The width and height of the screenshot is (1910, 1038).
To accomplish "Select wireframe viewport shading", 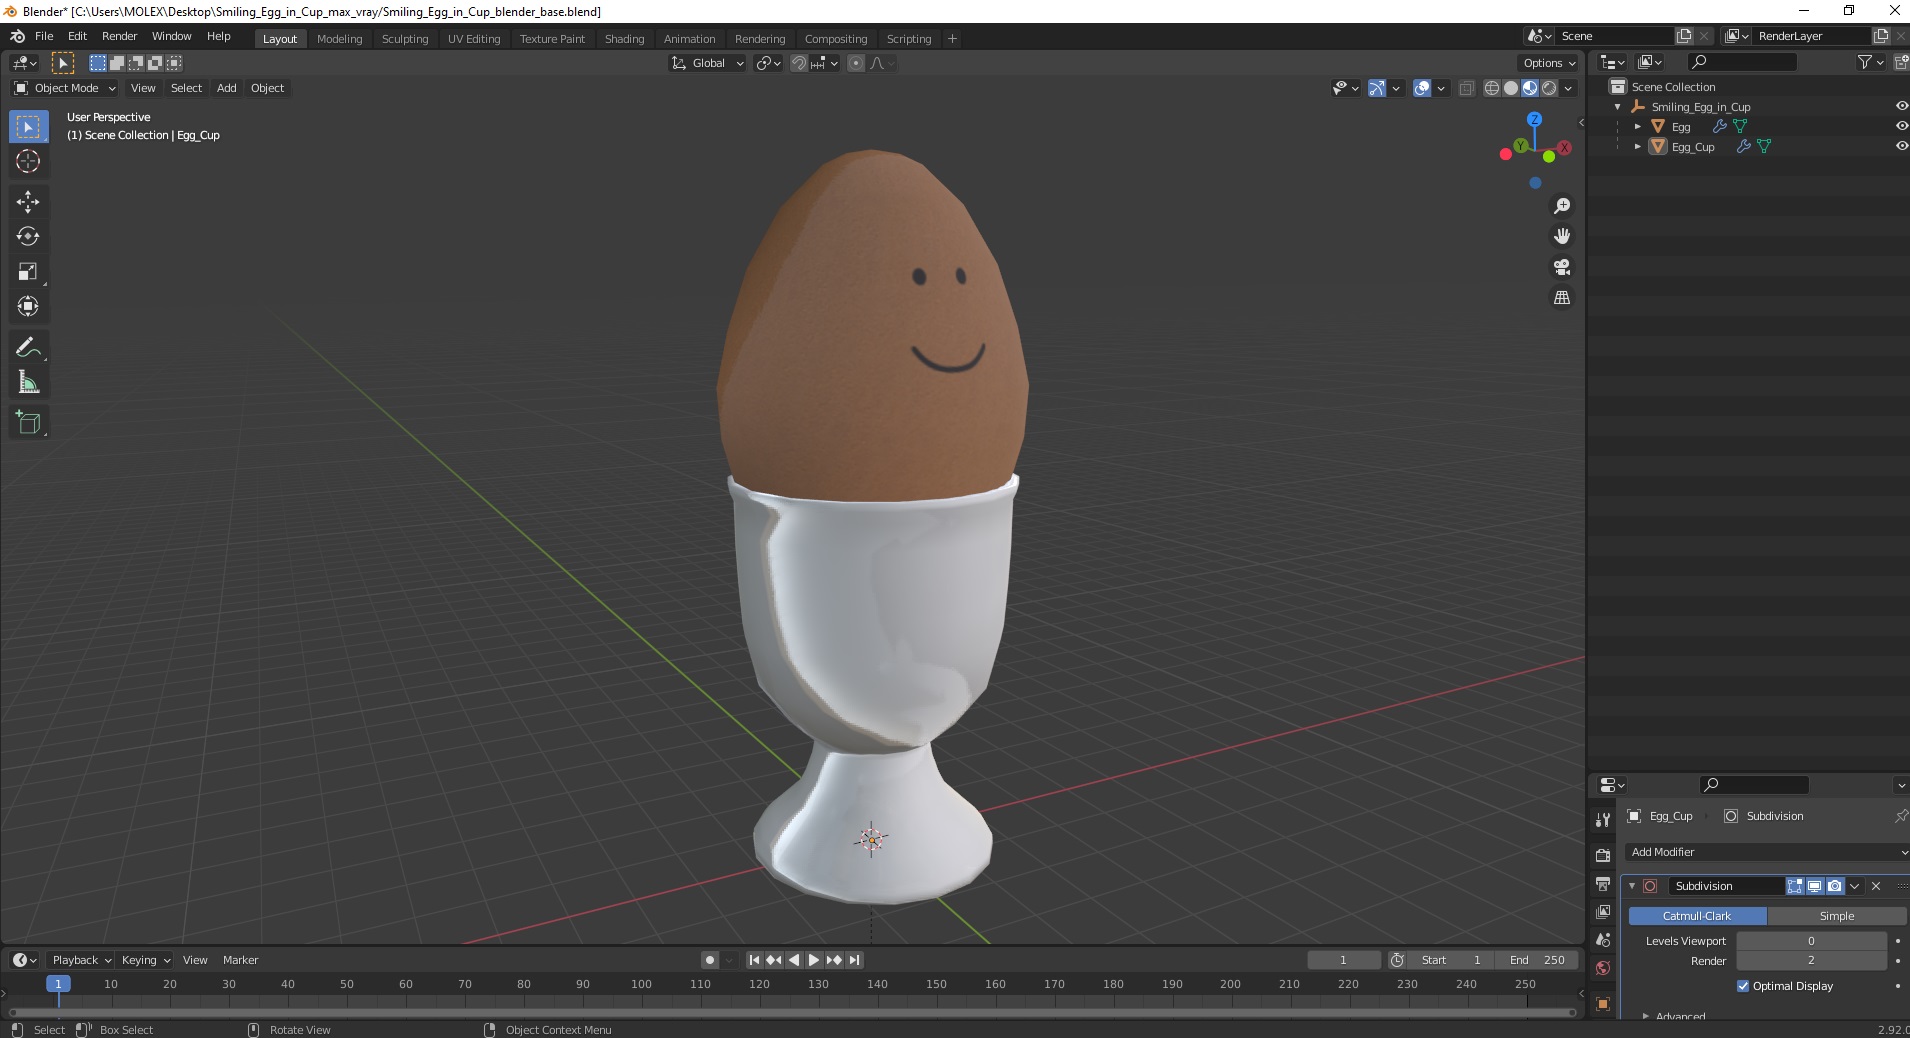I will point(1492,88).
